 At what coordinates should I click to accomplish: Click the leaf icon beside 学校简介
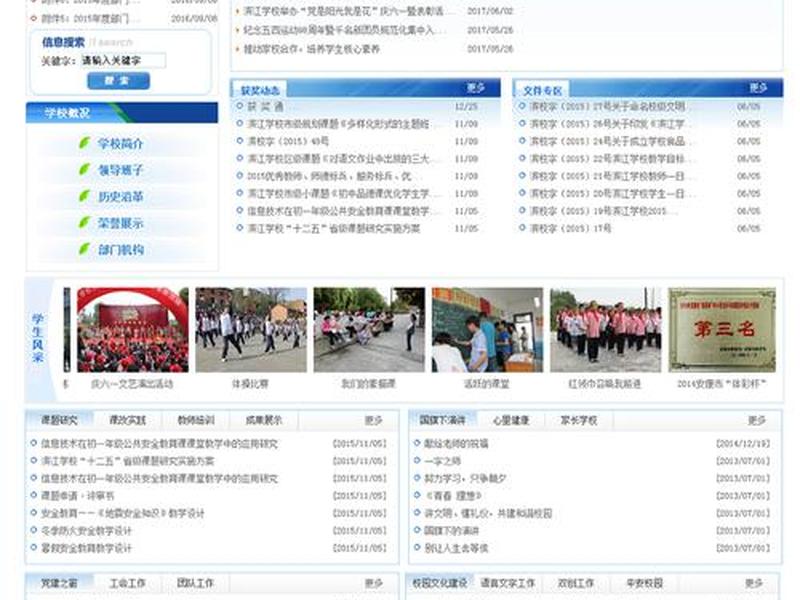tap(85, 143)
